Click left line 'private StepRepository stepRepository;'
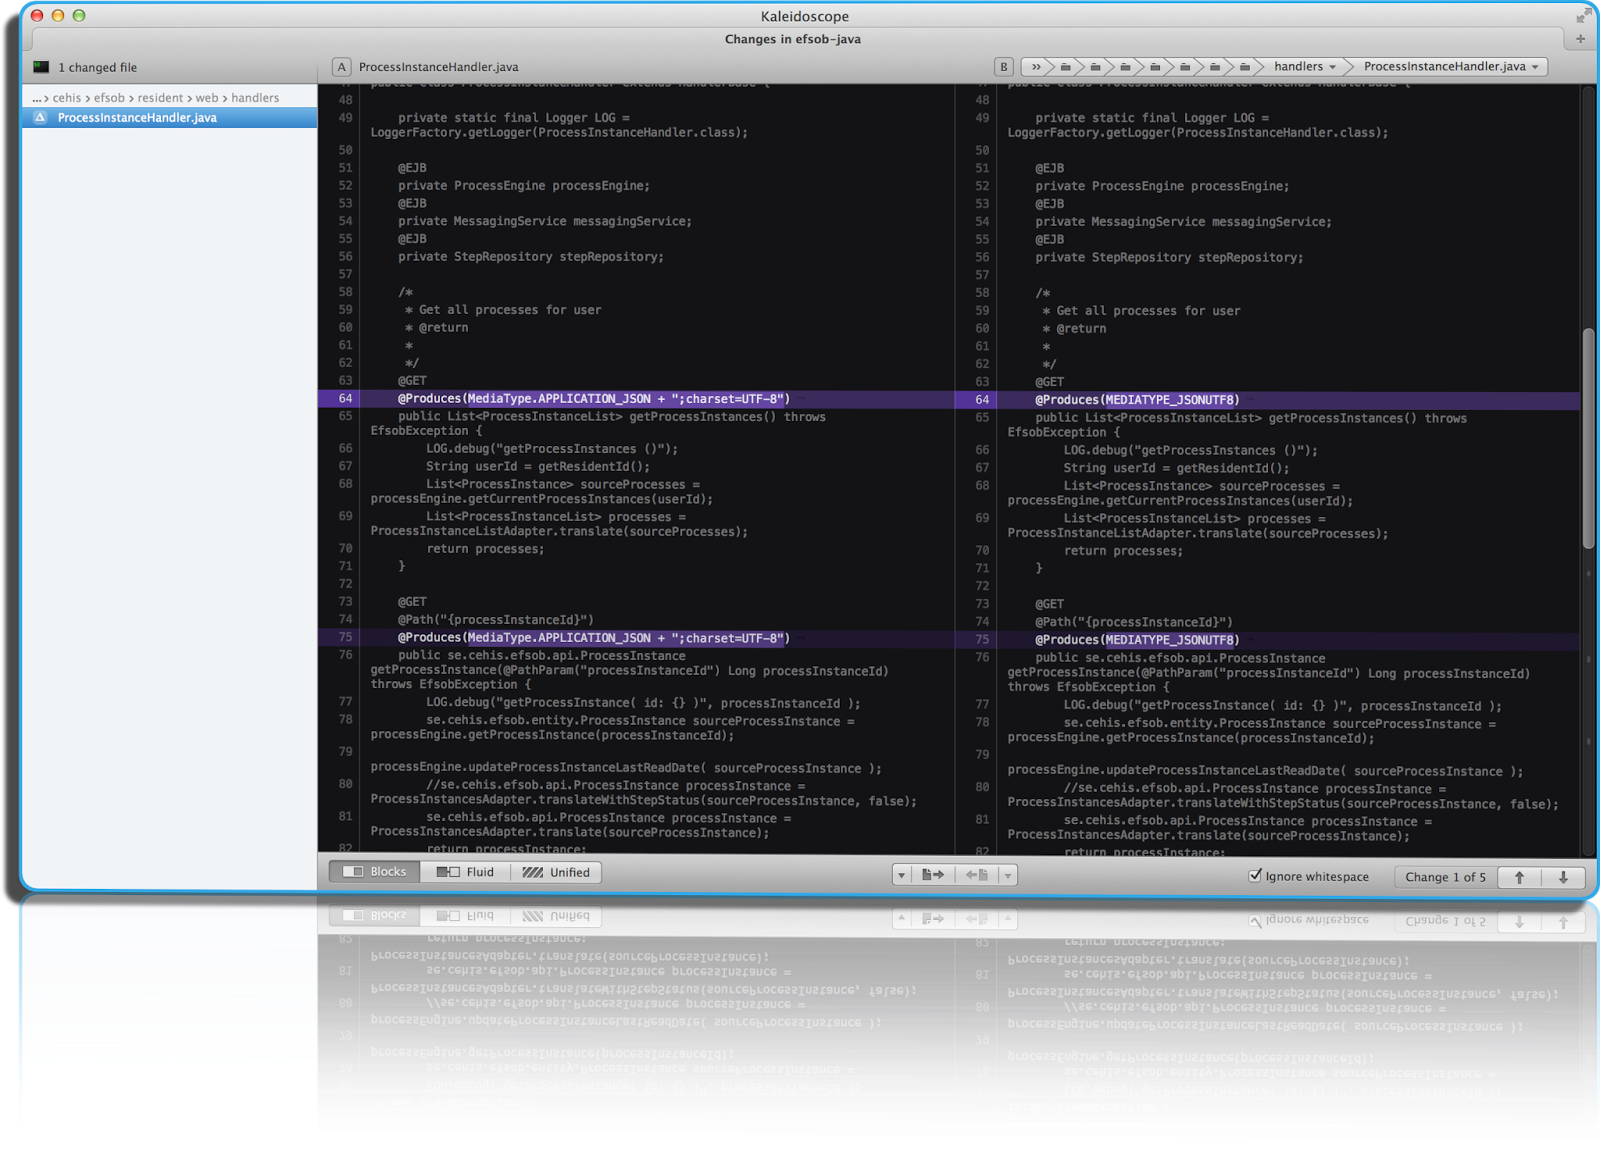The width and height of the screenshot is (1600, 1159). tap(530, 257)
